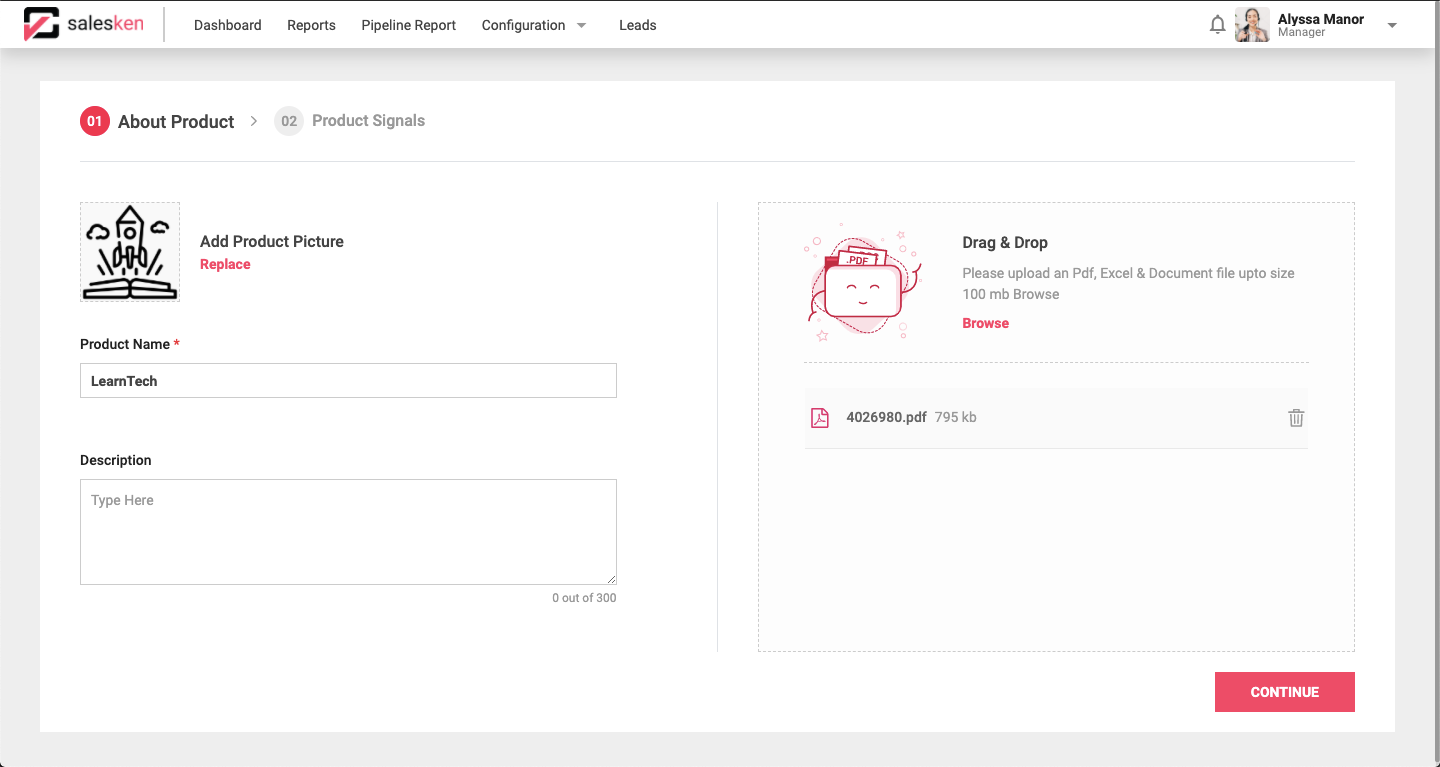Image resolution: width=1440 pixels, height=767 pixels.
Task: Click the CONTINUE button
Action: 1284,692
